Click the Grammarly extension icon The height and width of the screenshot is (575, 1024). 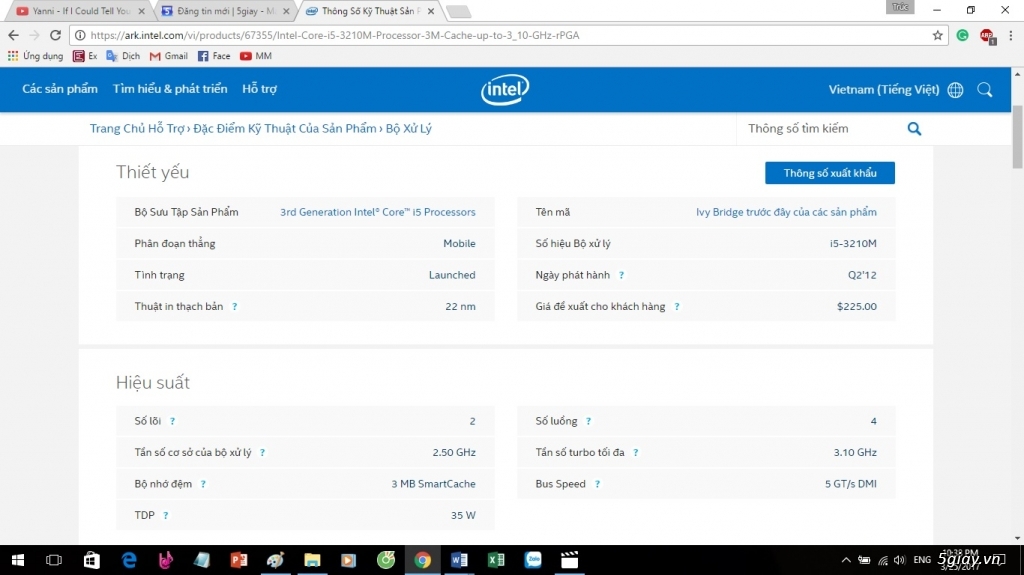[963, 35]
